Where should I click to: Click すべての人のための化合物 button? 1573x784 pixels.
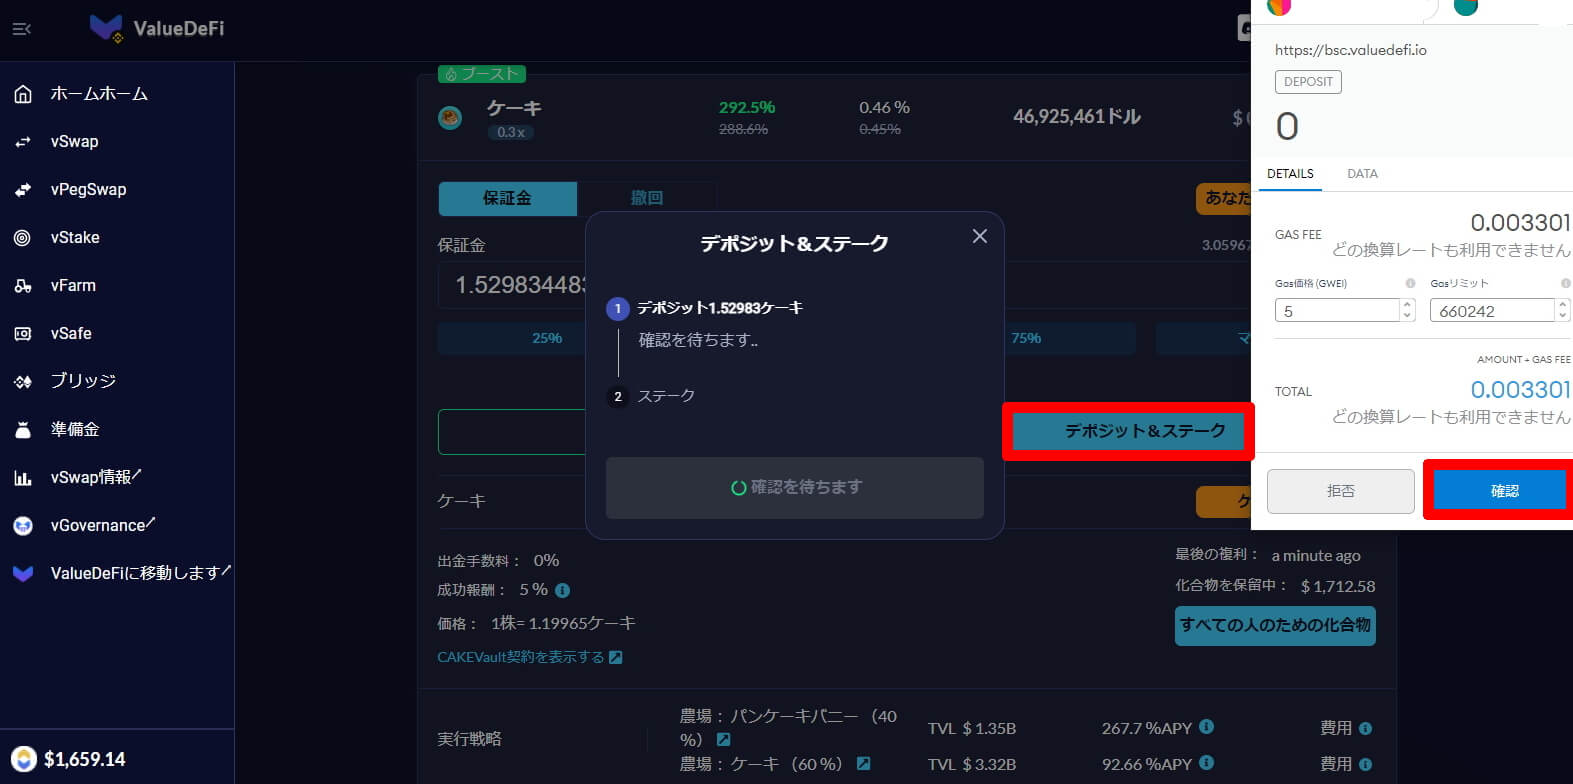(1275, 625)
